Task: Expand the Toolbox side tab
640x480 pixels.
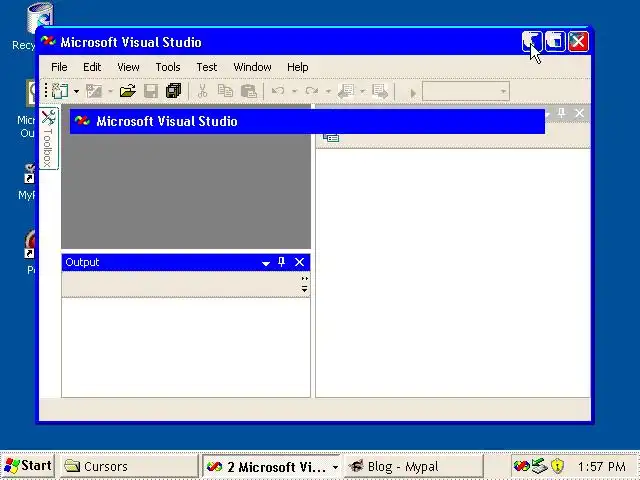Action: pos(49,139)
